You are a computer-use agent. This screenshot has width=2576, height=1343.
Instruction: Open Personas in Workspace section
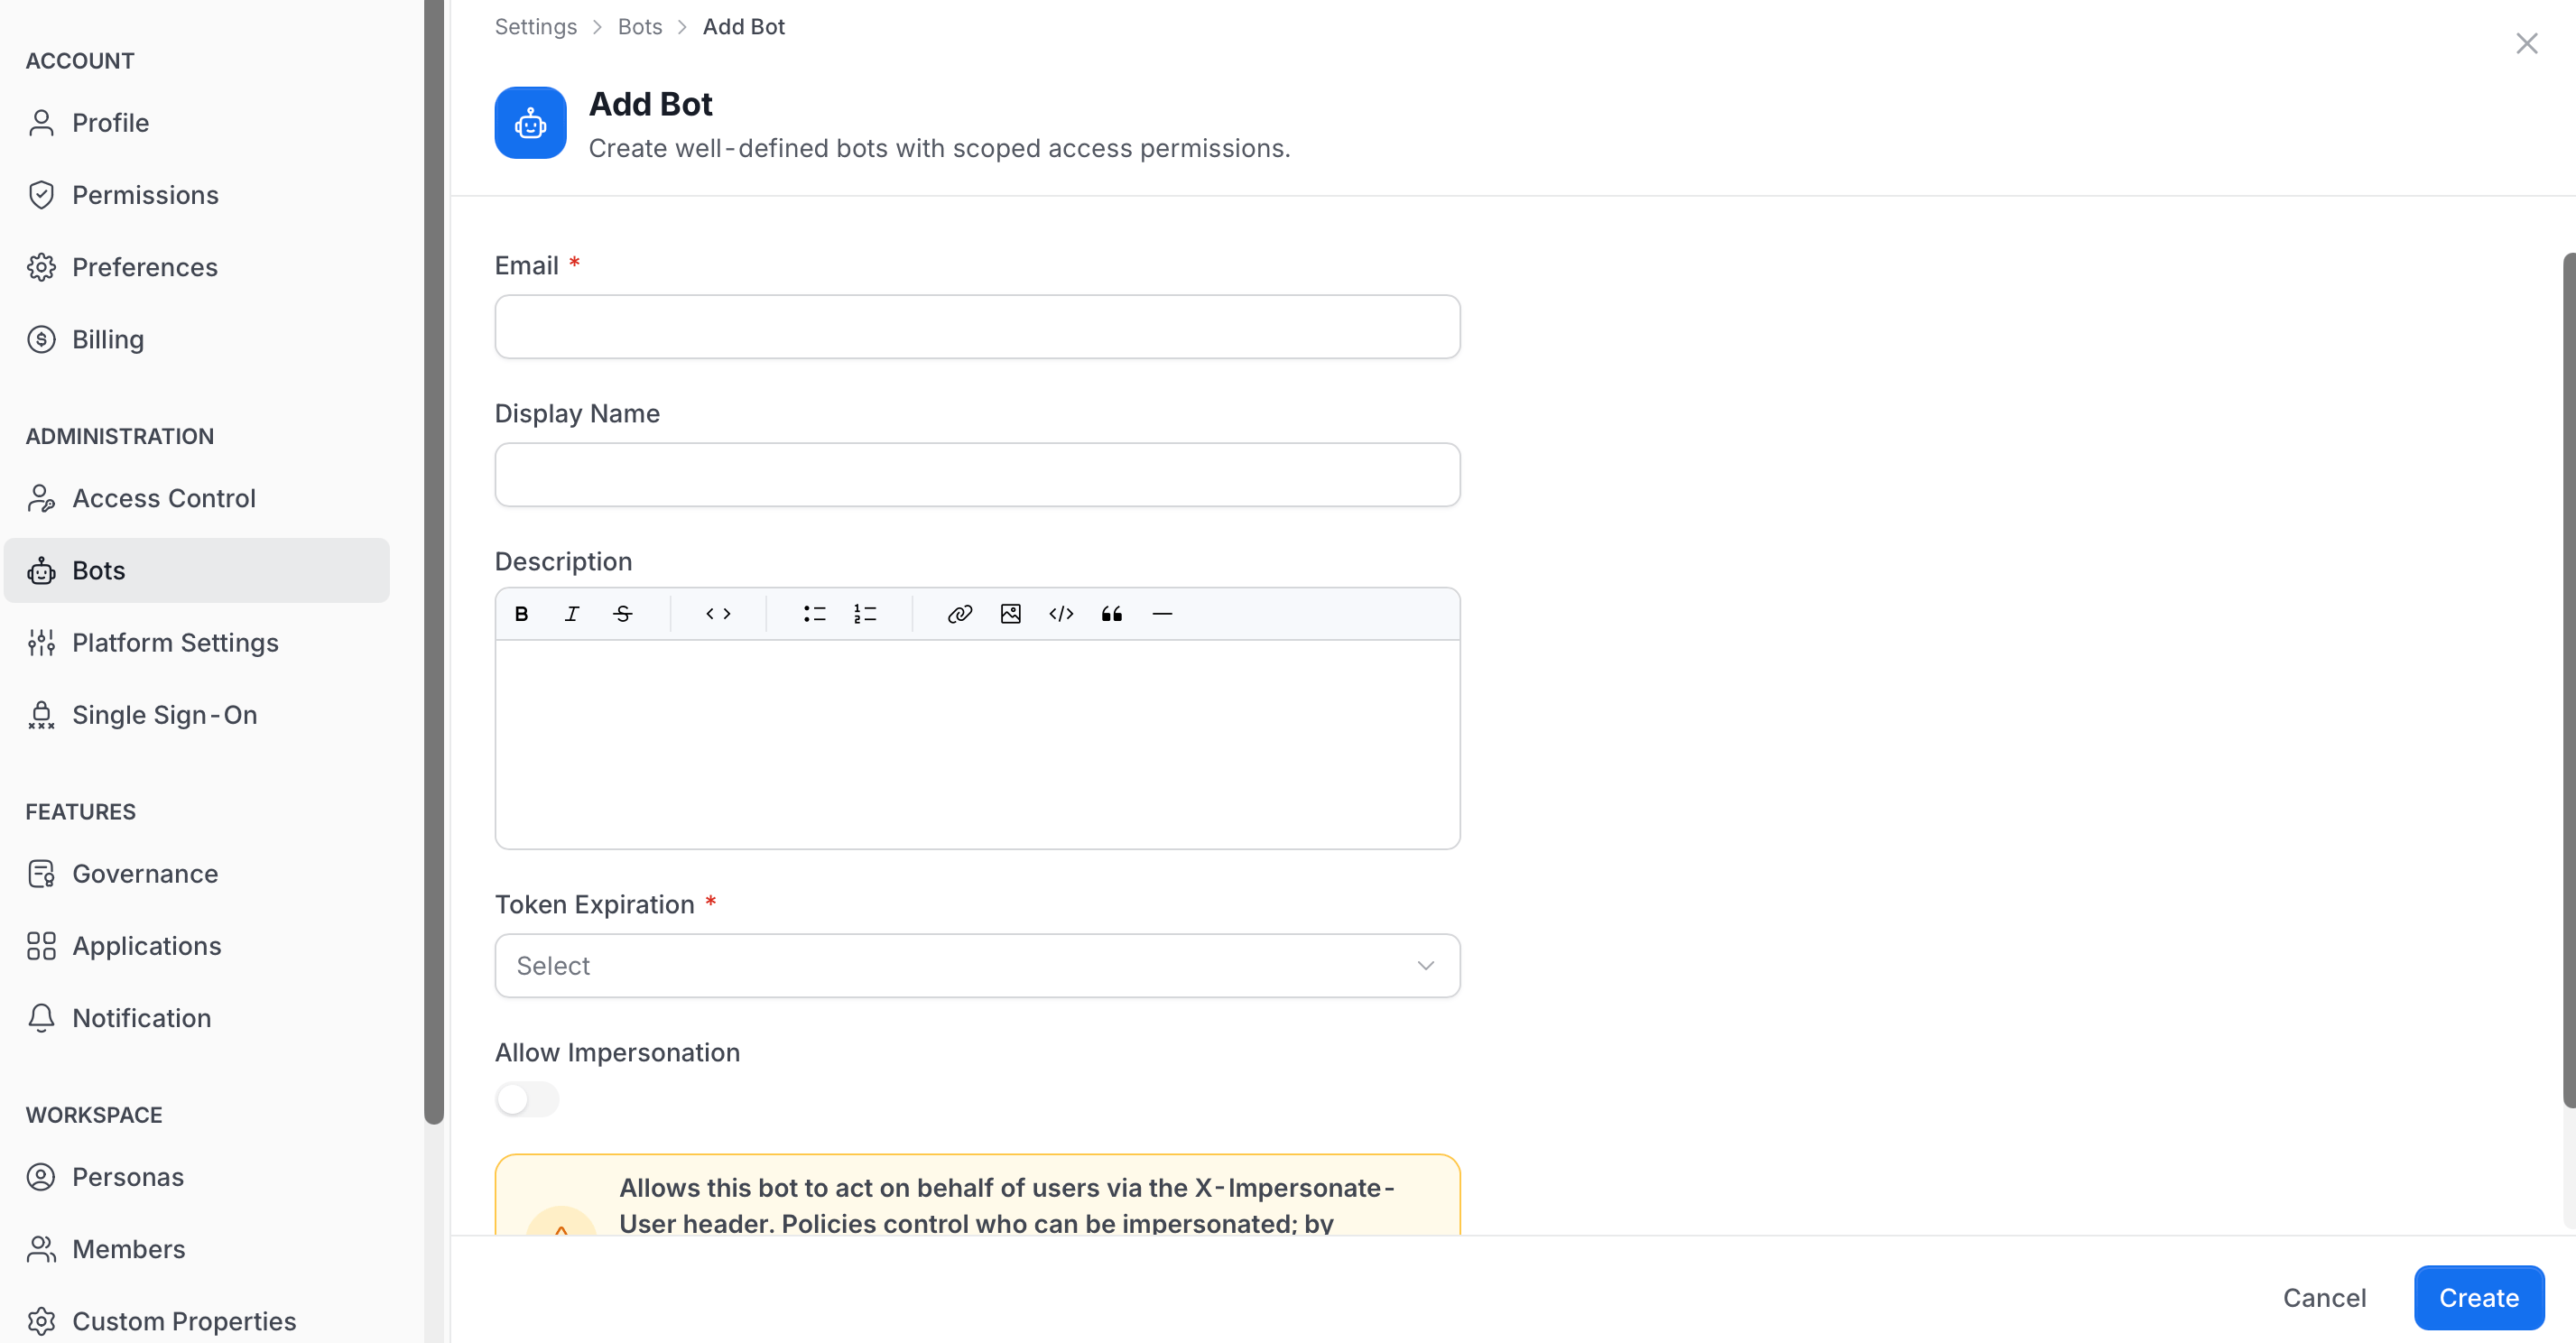tap(197, 1177)
